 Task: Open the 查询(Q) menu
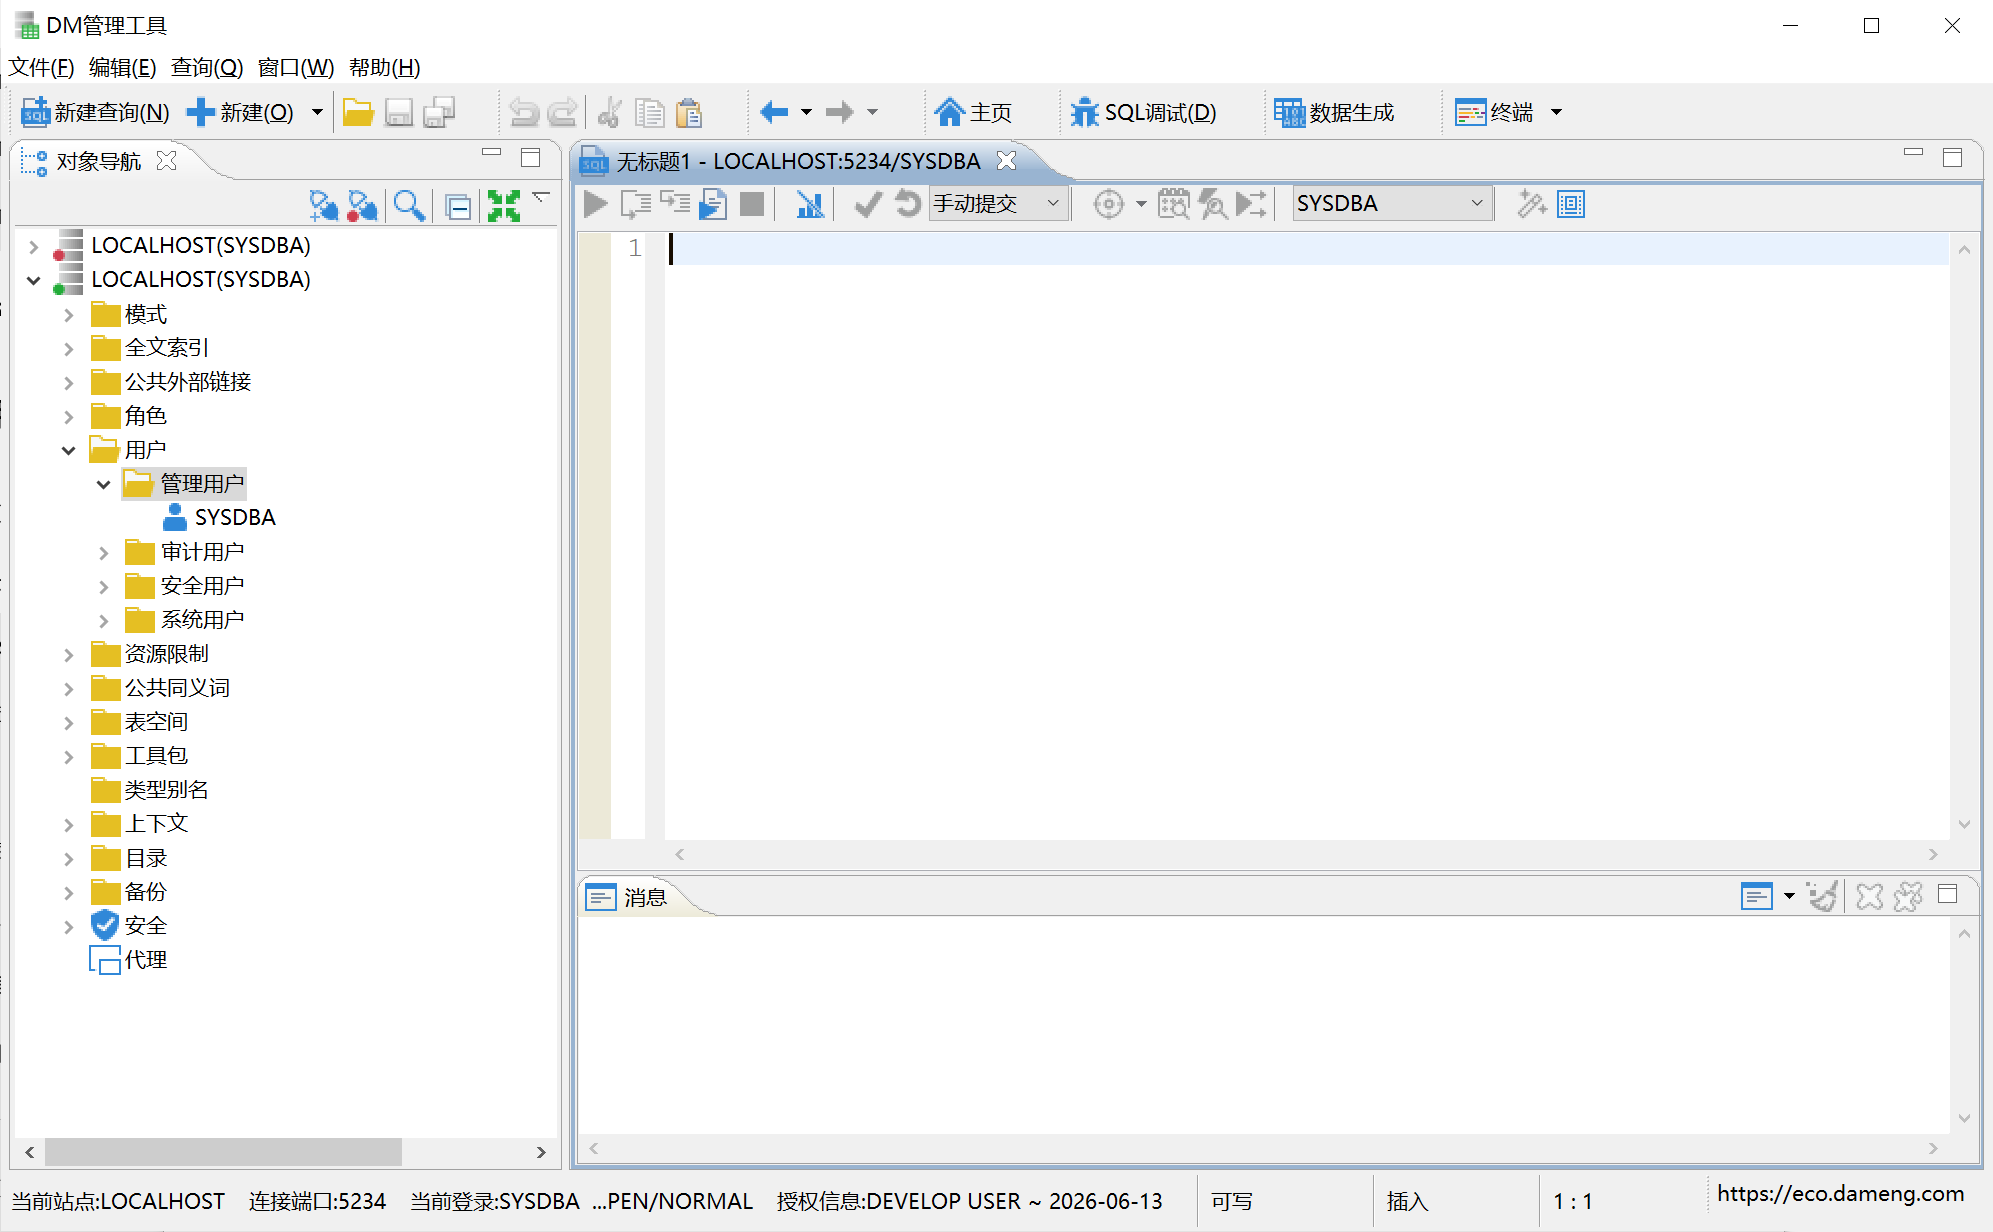click(206, 67)
